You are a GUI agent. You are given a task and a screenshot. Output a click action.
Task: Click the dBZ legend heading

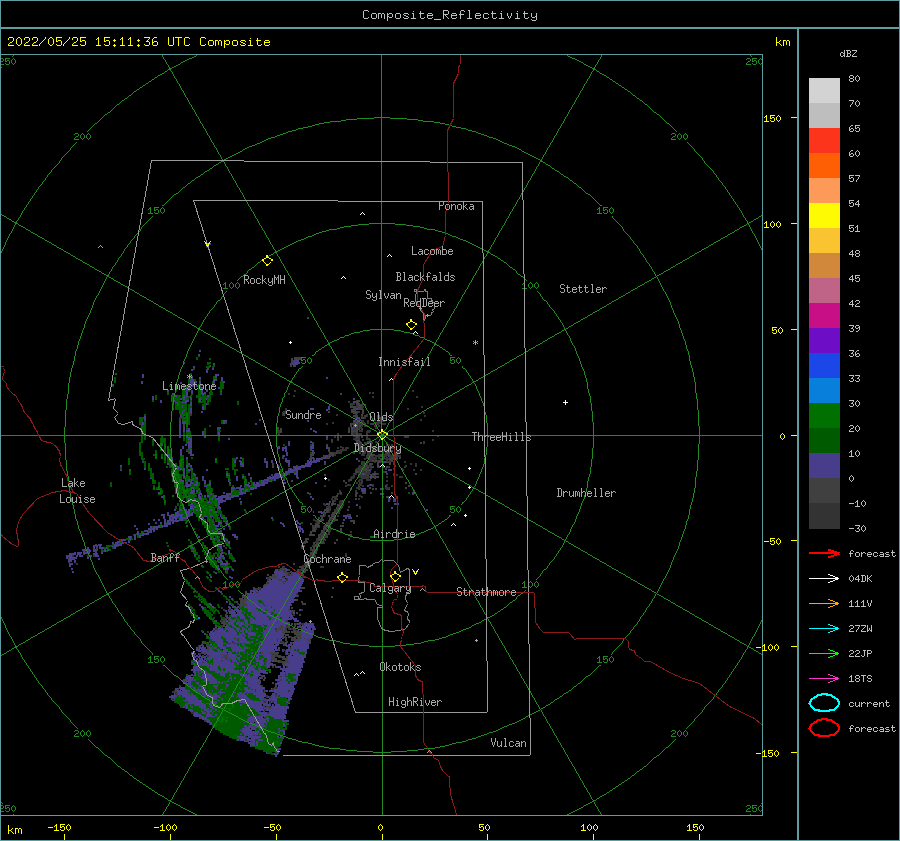click(848, 53)
